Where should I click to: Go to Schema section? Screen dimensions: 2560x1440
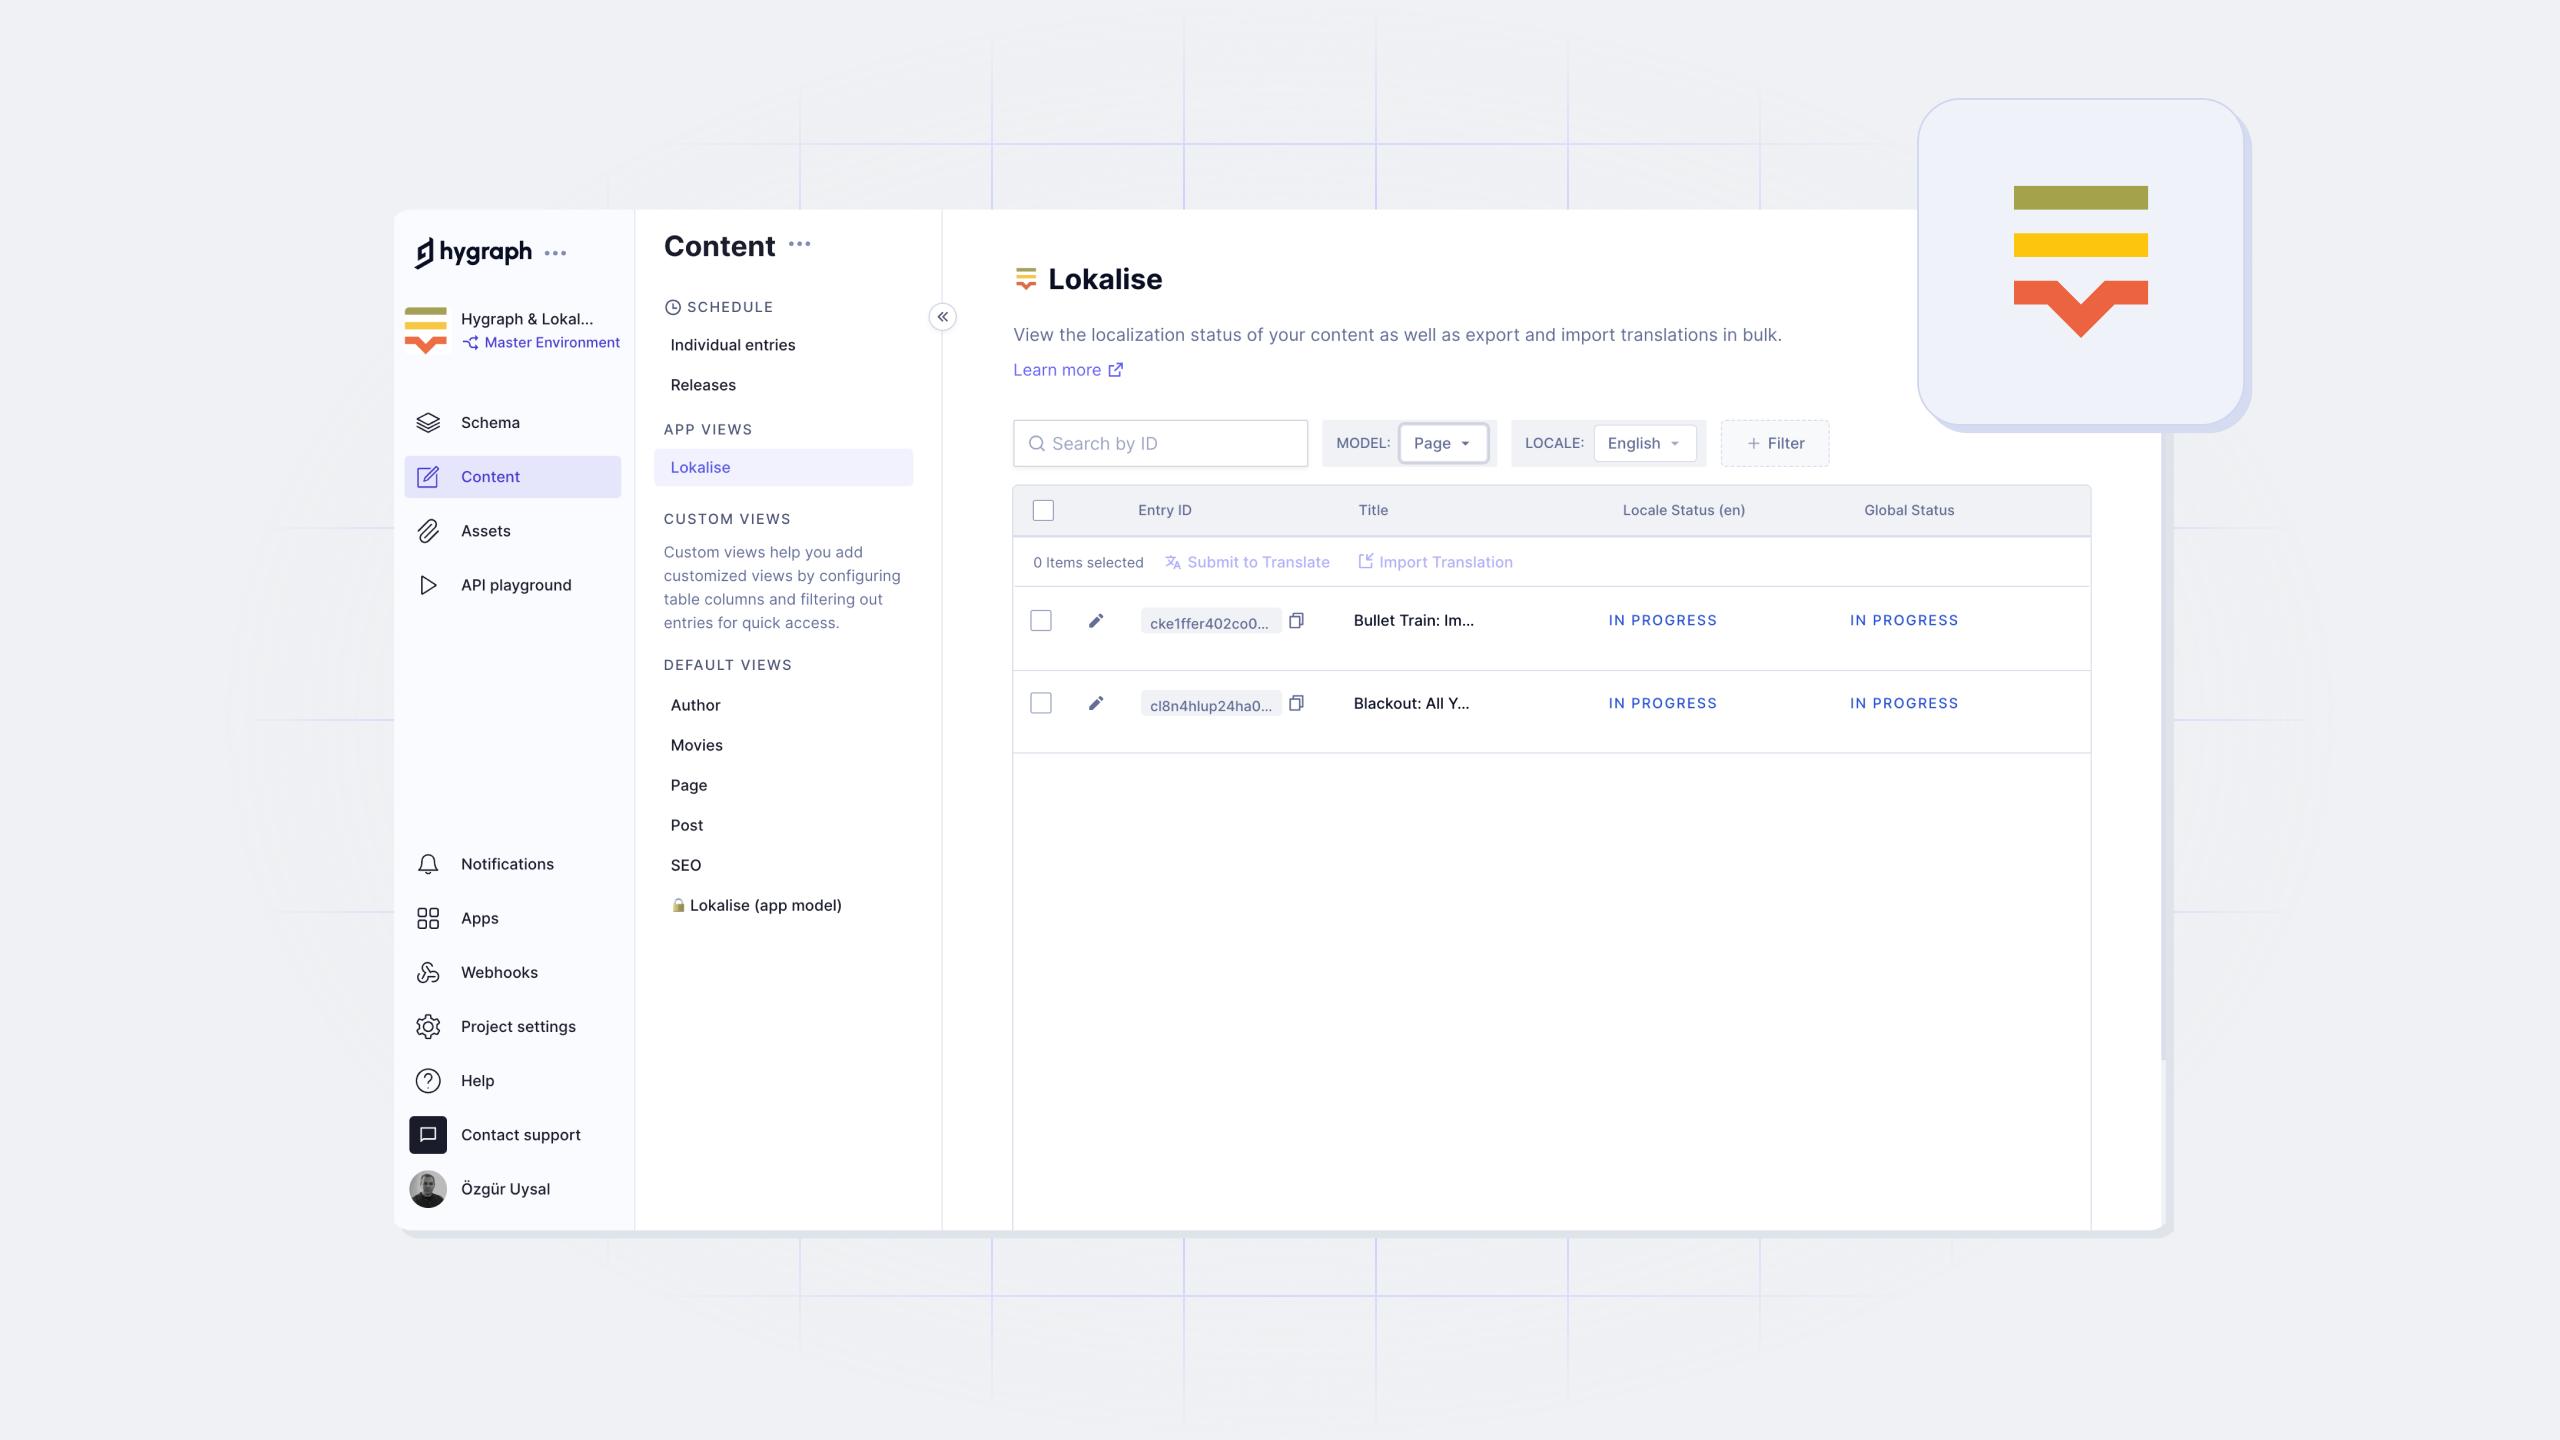pos(490,423)
